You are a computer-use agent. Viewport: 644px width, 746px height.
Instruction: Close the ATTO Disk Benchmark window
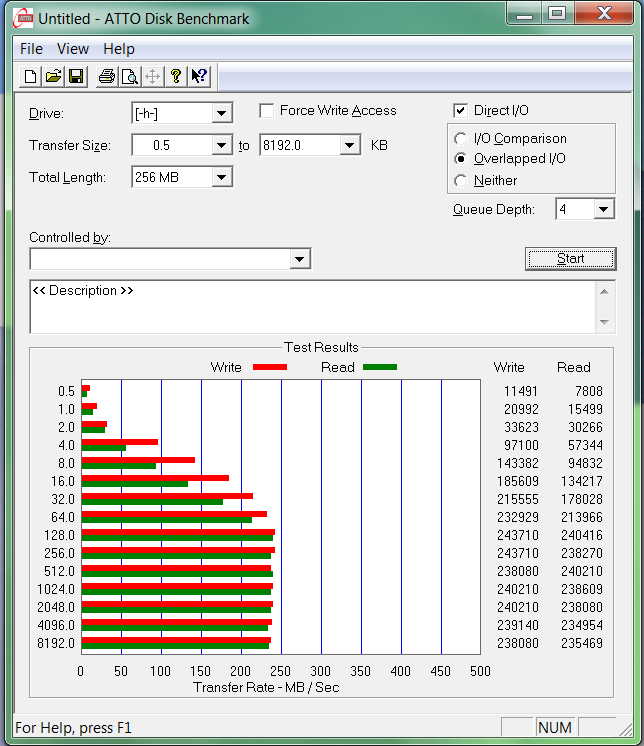pyautogui.click(x=604, y=14)
